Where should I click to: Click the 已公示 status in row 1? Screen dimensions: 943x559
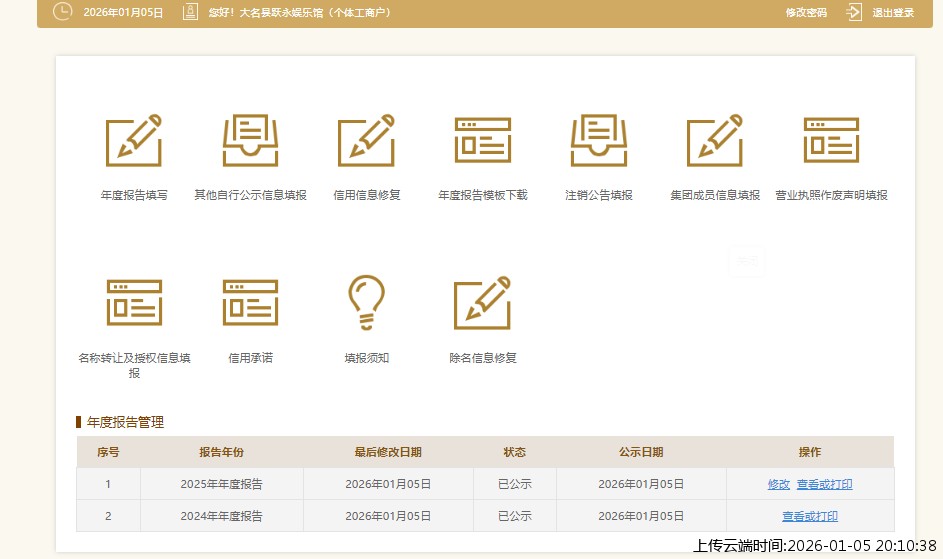(515, 484)
